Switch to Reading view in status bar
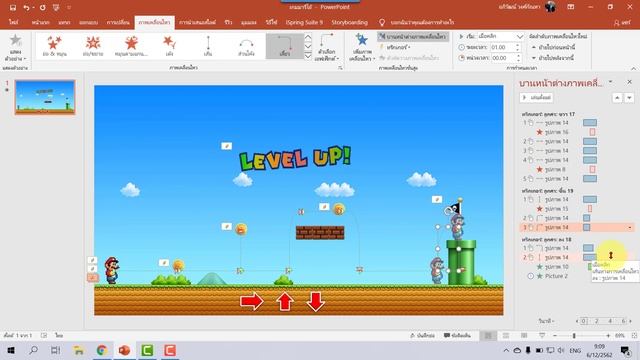The image size is (640, 360). tap(524, 336)
